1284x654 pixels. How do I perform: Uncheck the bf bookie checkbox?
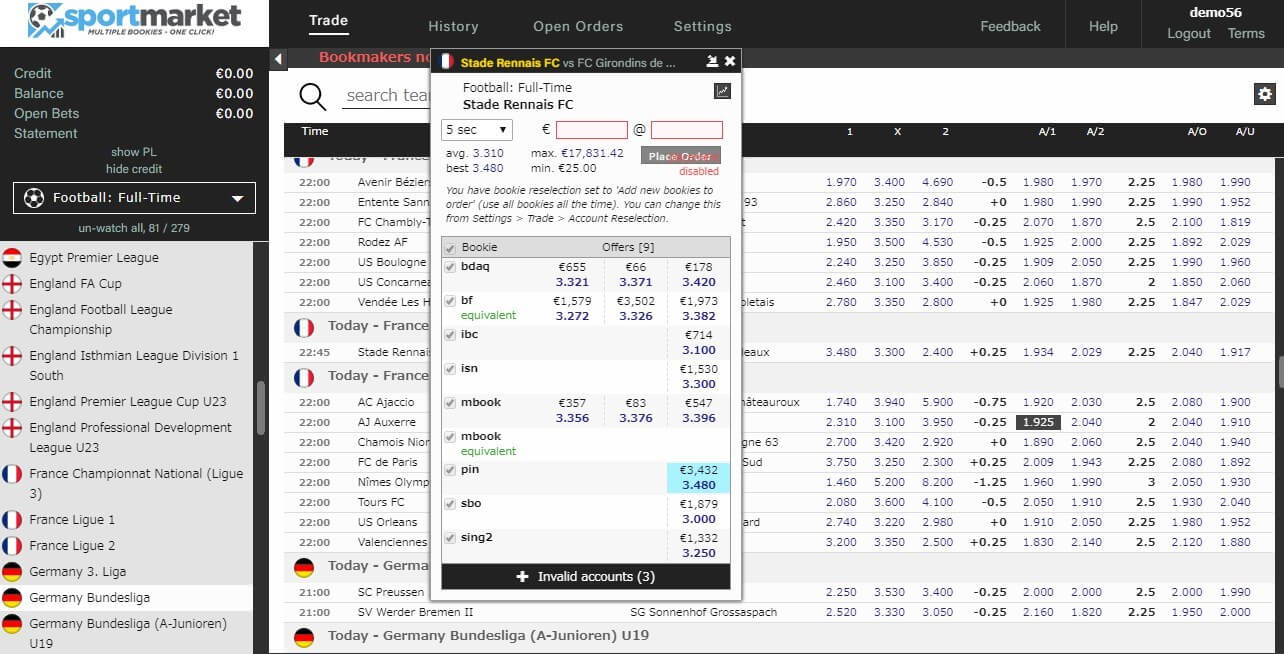point(450,300)
